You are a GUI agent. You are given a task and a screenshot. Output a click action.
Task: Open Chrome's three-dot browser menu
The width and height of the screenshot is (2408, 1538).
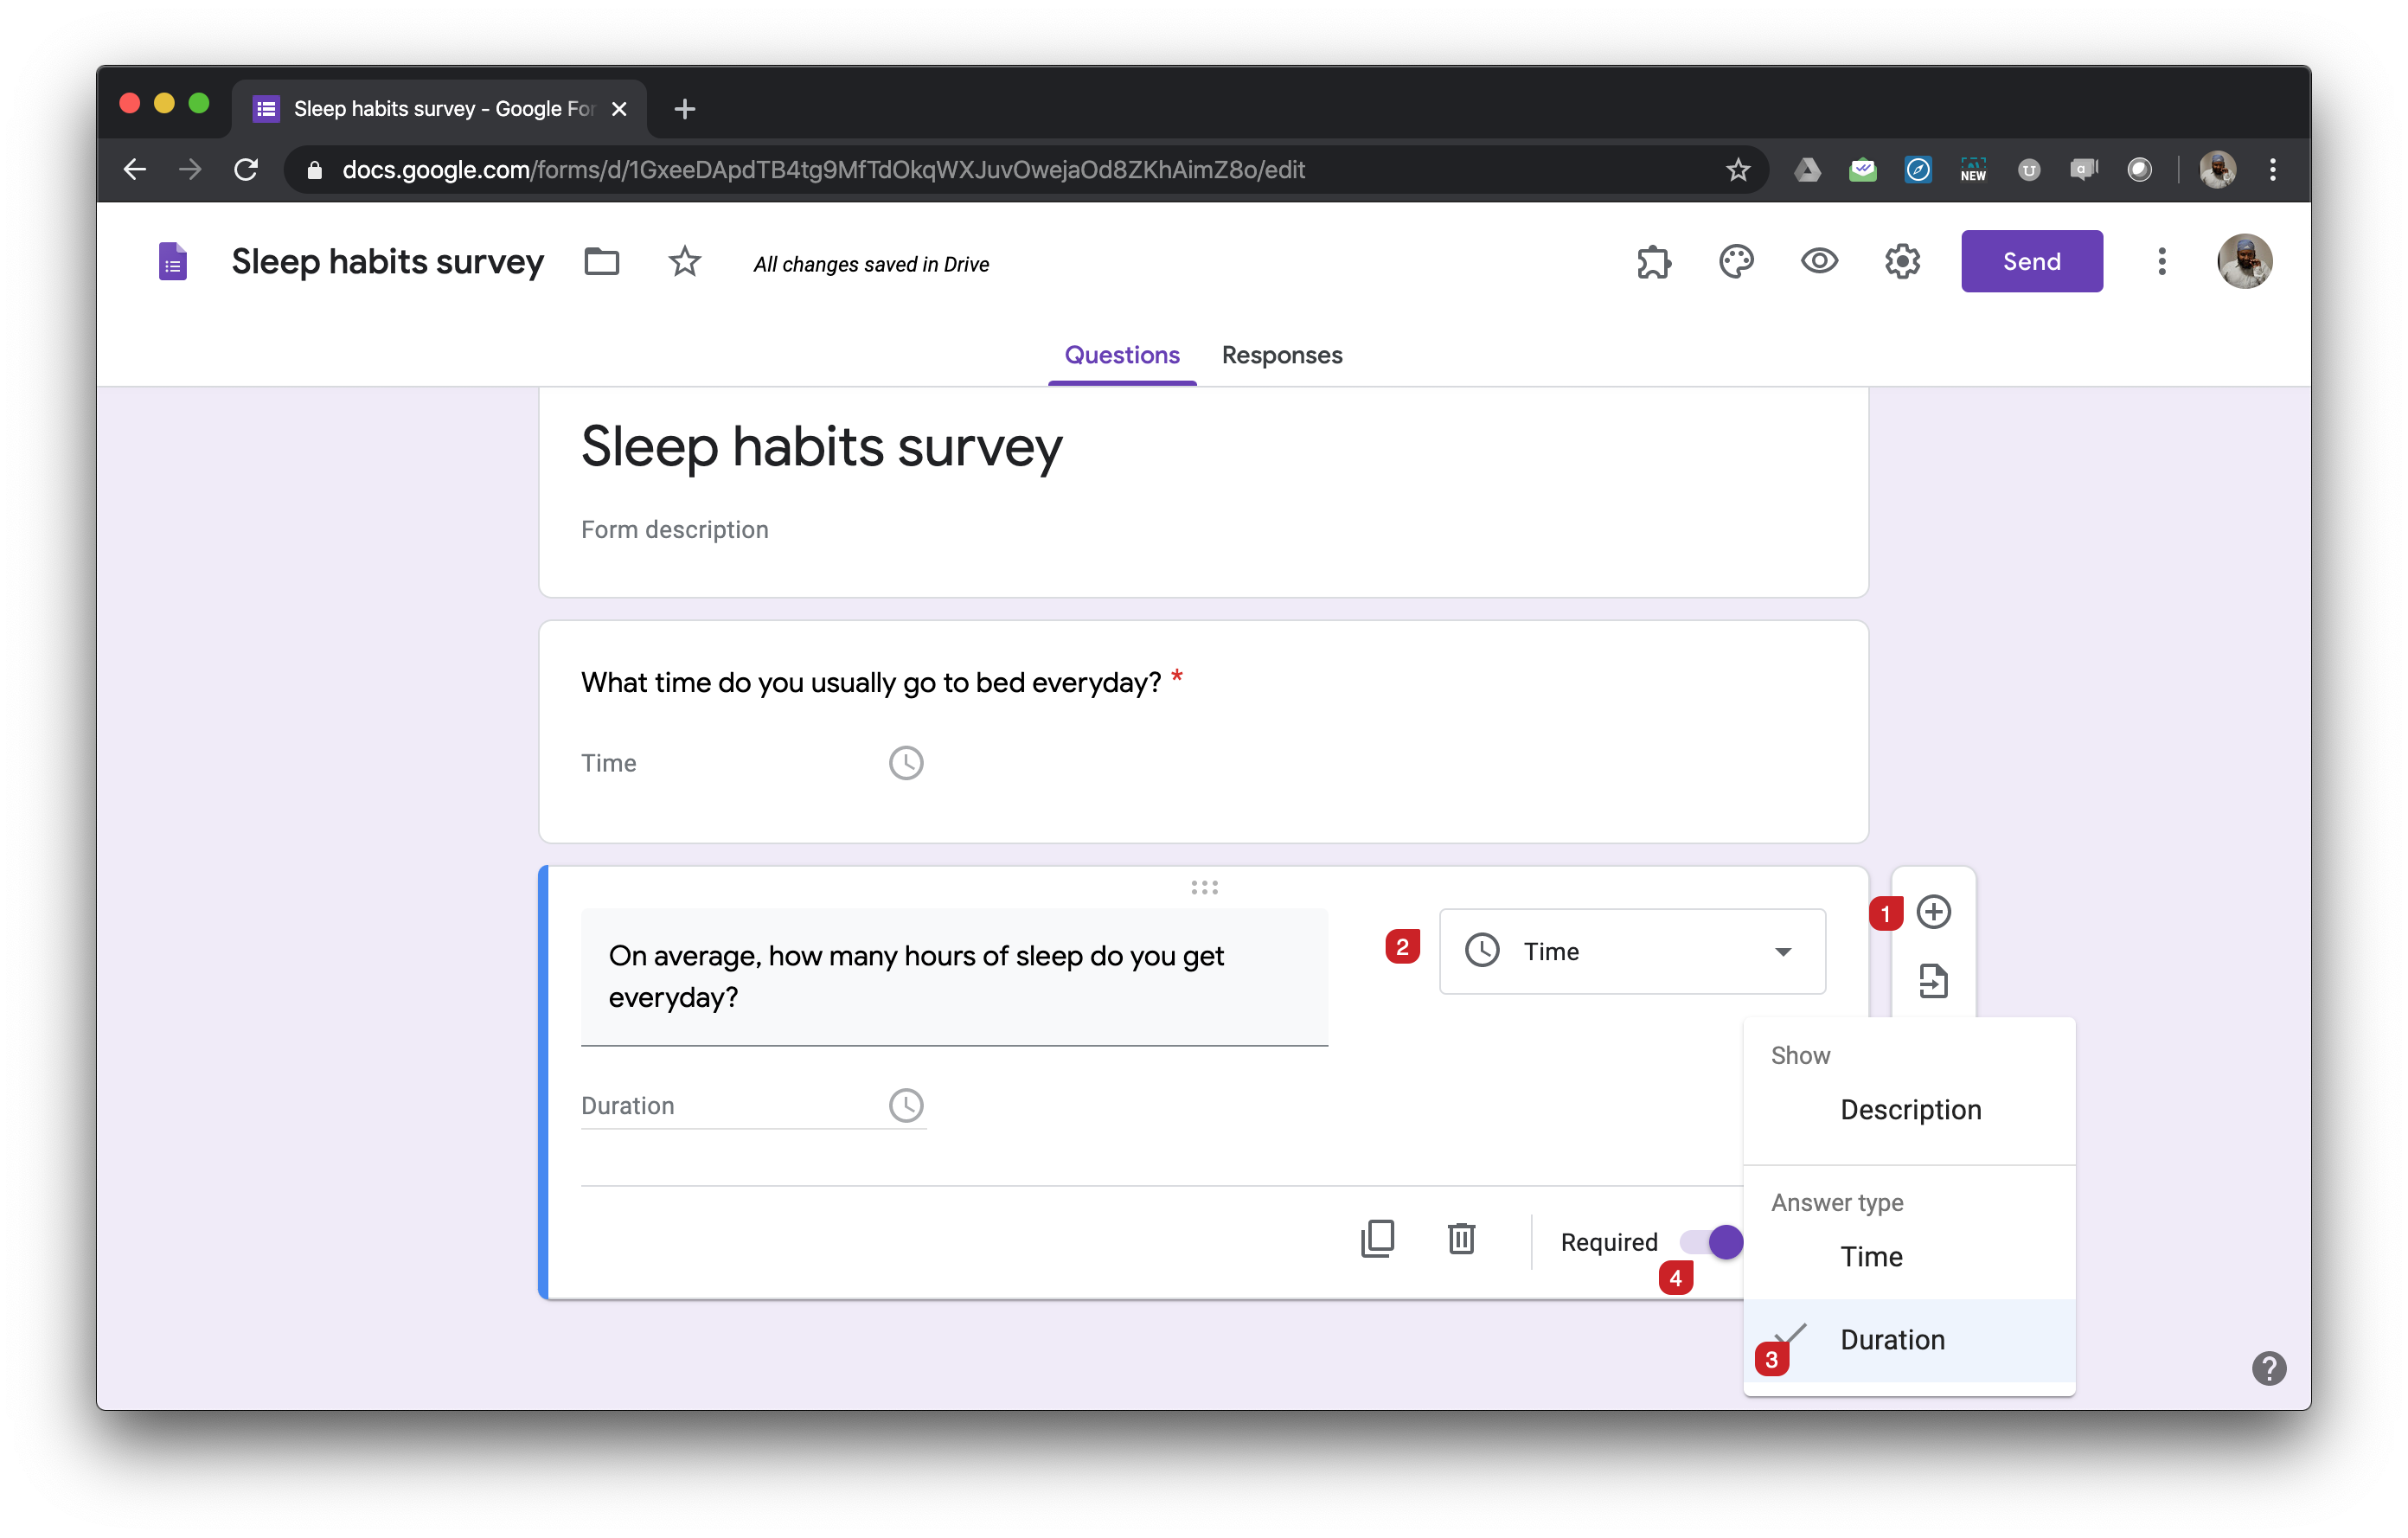[x=2272, y=170]
